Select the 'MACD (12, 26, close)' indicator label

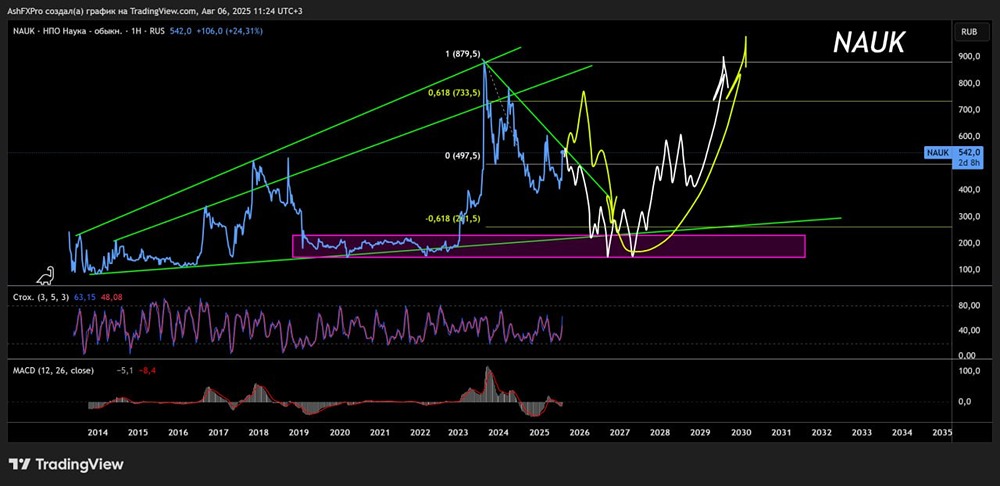tap(53, 370)
